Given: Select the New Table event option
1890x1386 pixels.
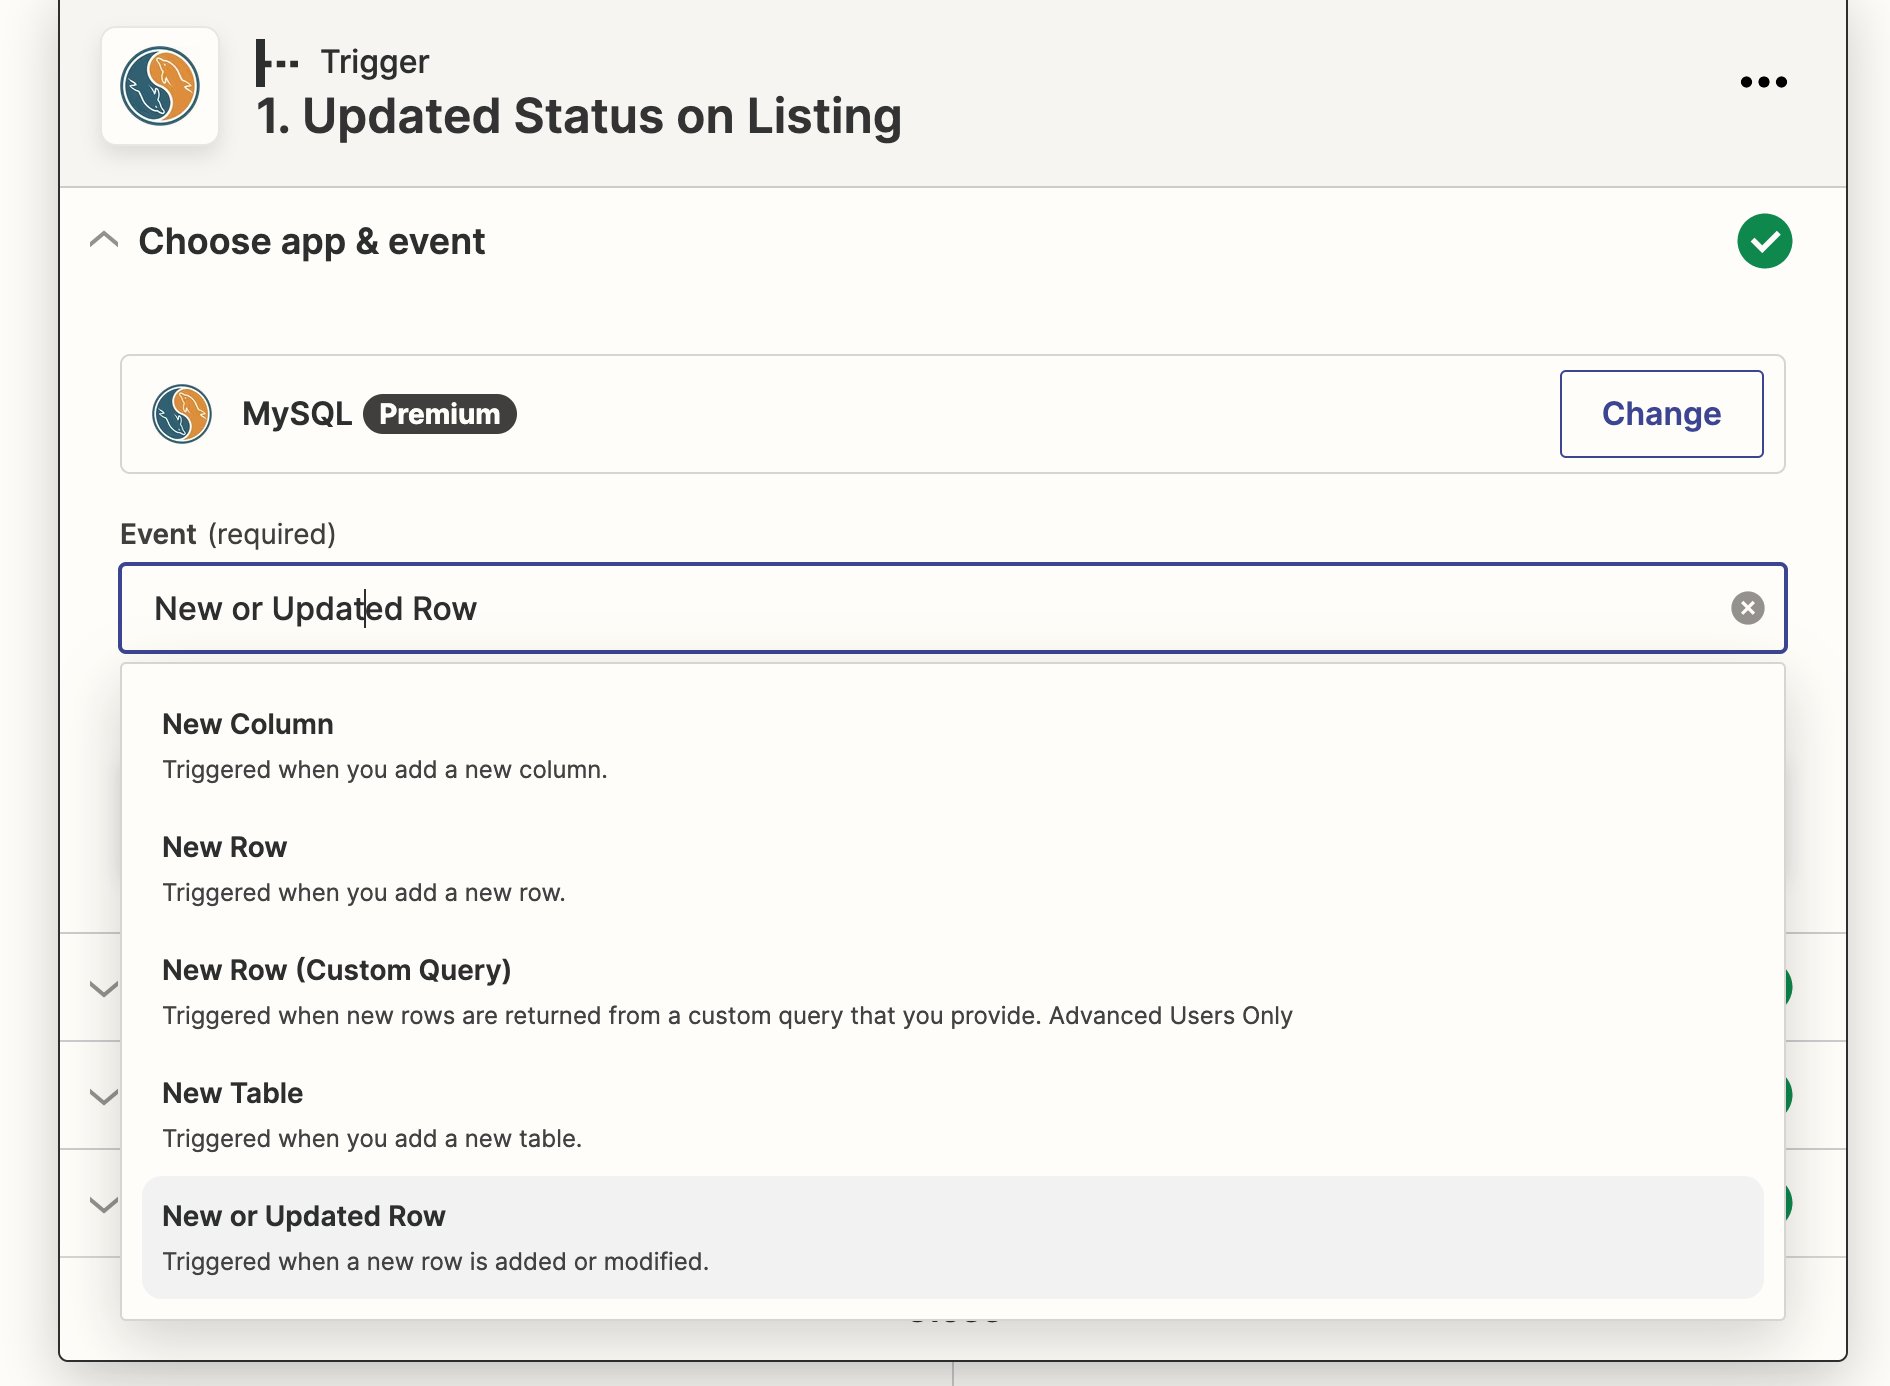Looking at the screenshot, I should click(952, 1115).
